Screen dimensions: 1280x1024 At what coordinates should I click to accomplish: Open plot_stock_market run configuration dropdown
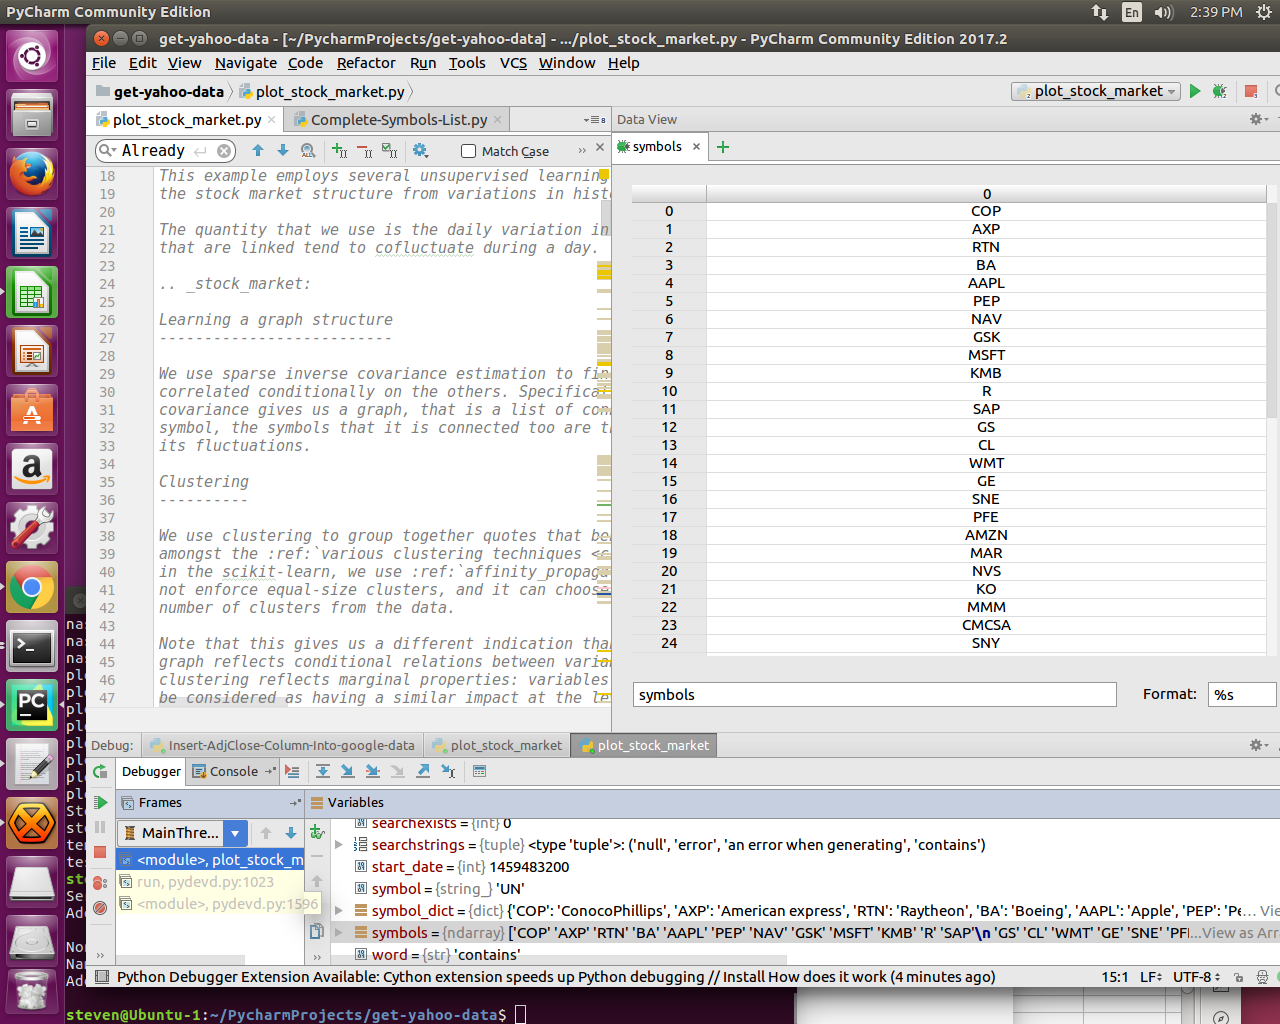[1097, 91]
